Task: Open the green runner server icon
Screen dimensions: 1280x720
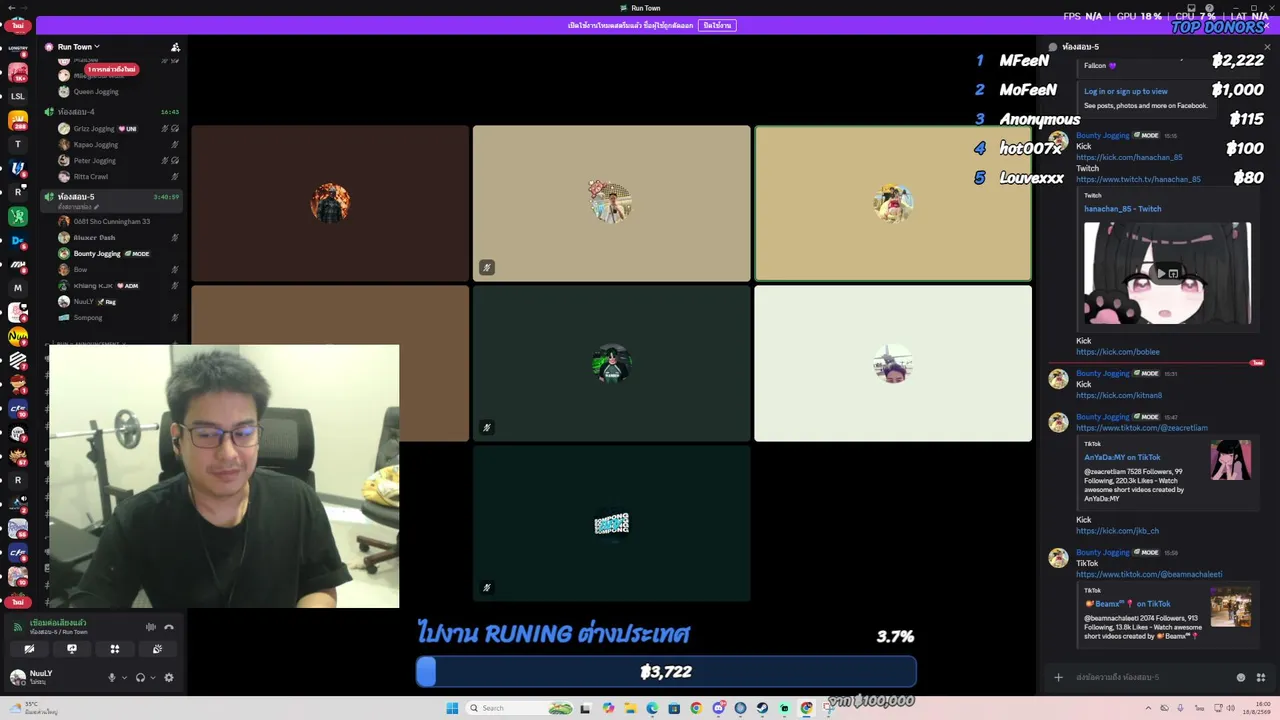Action: (x=18, y=216)
